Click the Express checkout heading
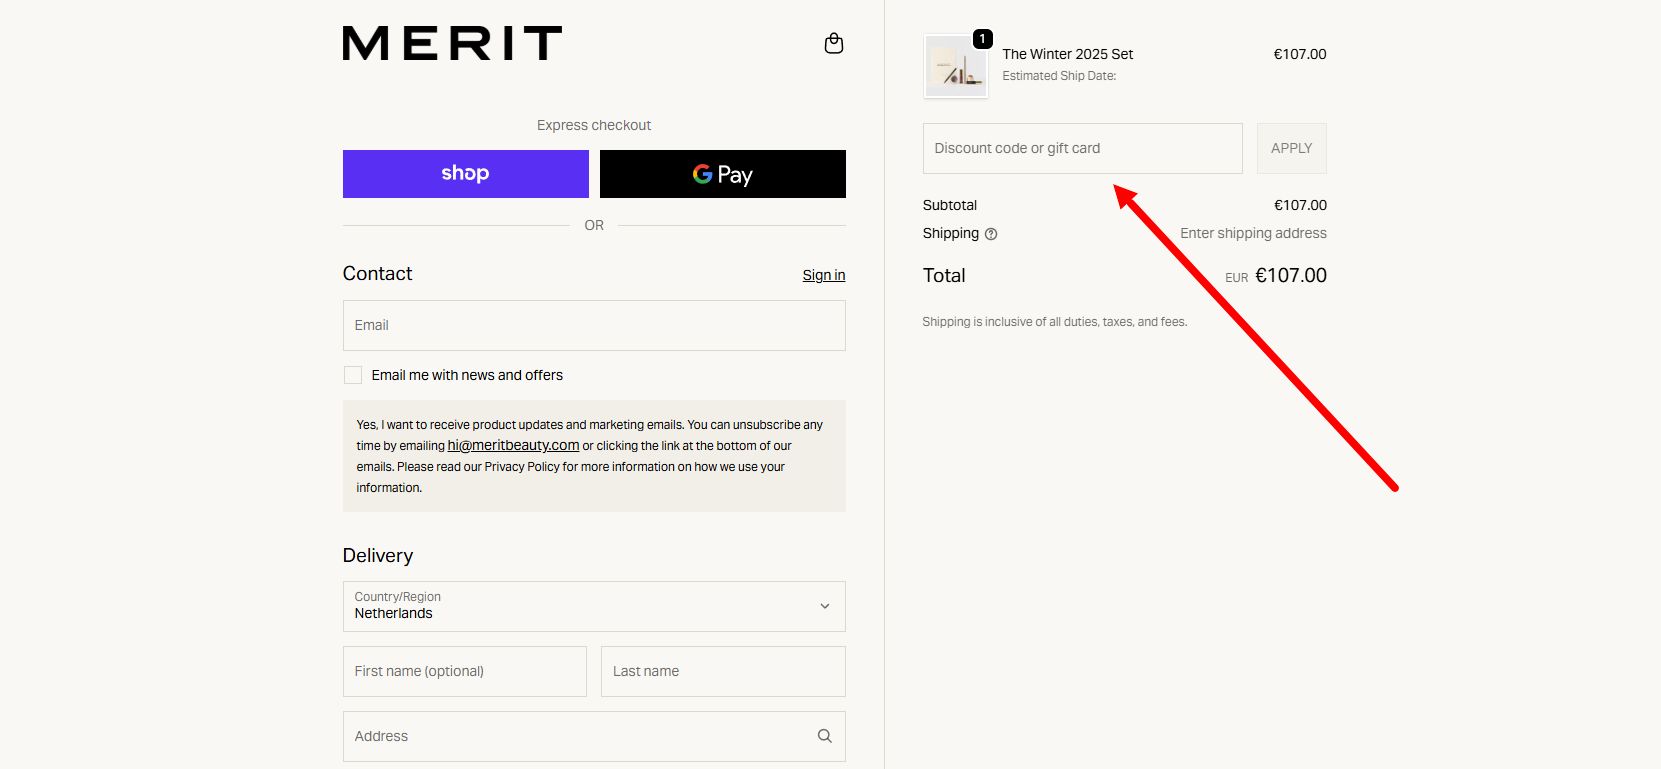Screen dimensions: 1661x769 pos(594,125)
